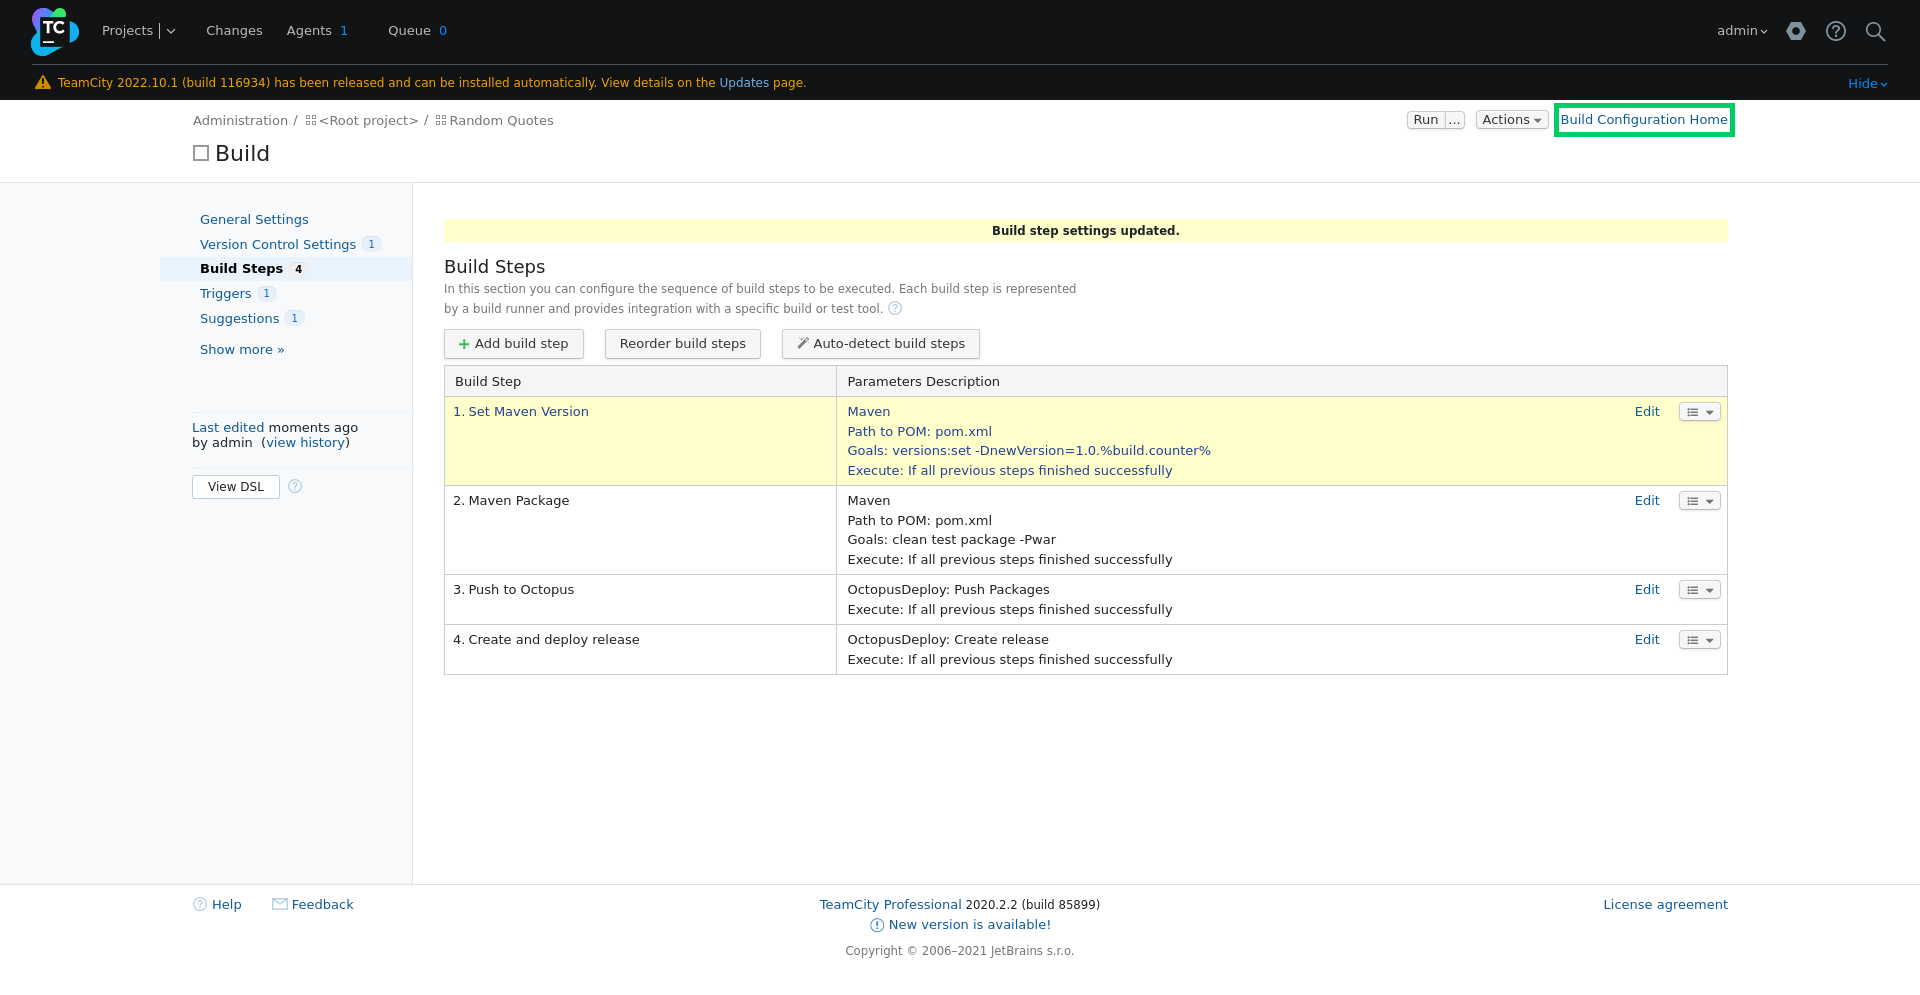The height and width of the screenshot is (995, 1920).
Task: Open the help question mark icon in header
Action: tap(1835, 31)
